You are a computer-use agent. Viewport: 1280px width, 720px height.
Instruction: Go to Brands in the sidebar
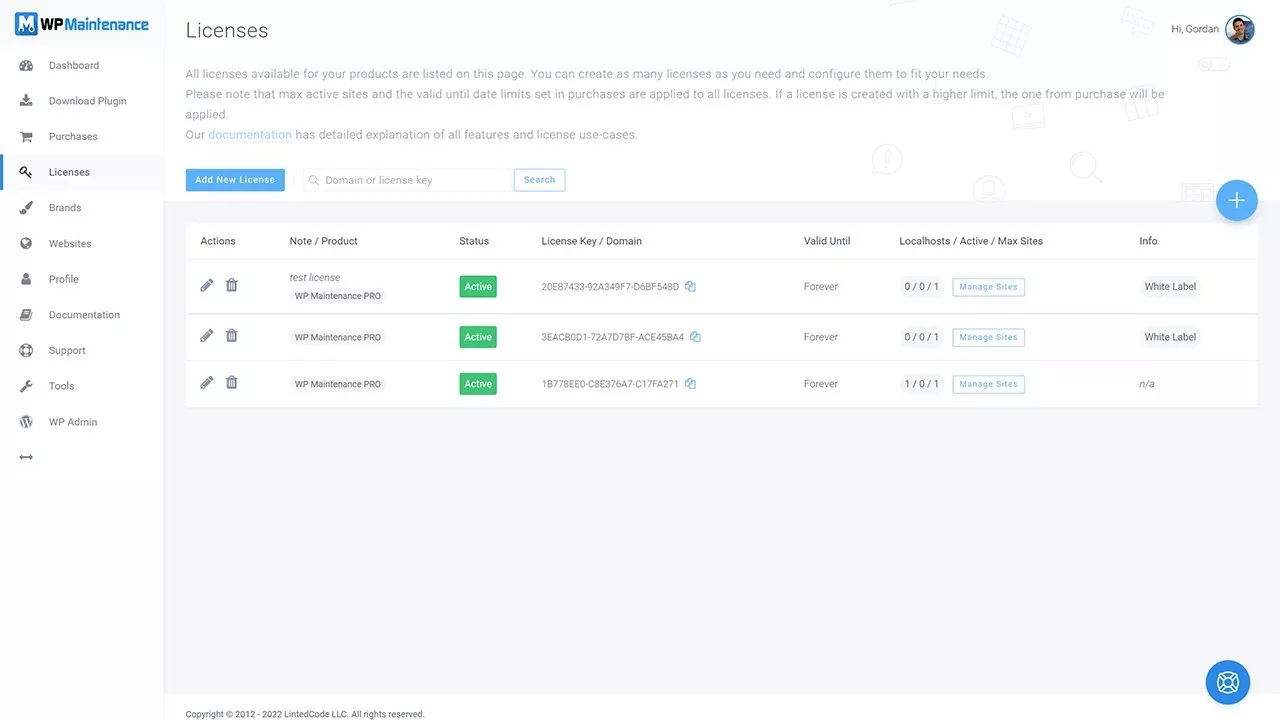click(x=65, y=208)
